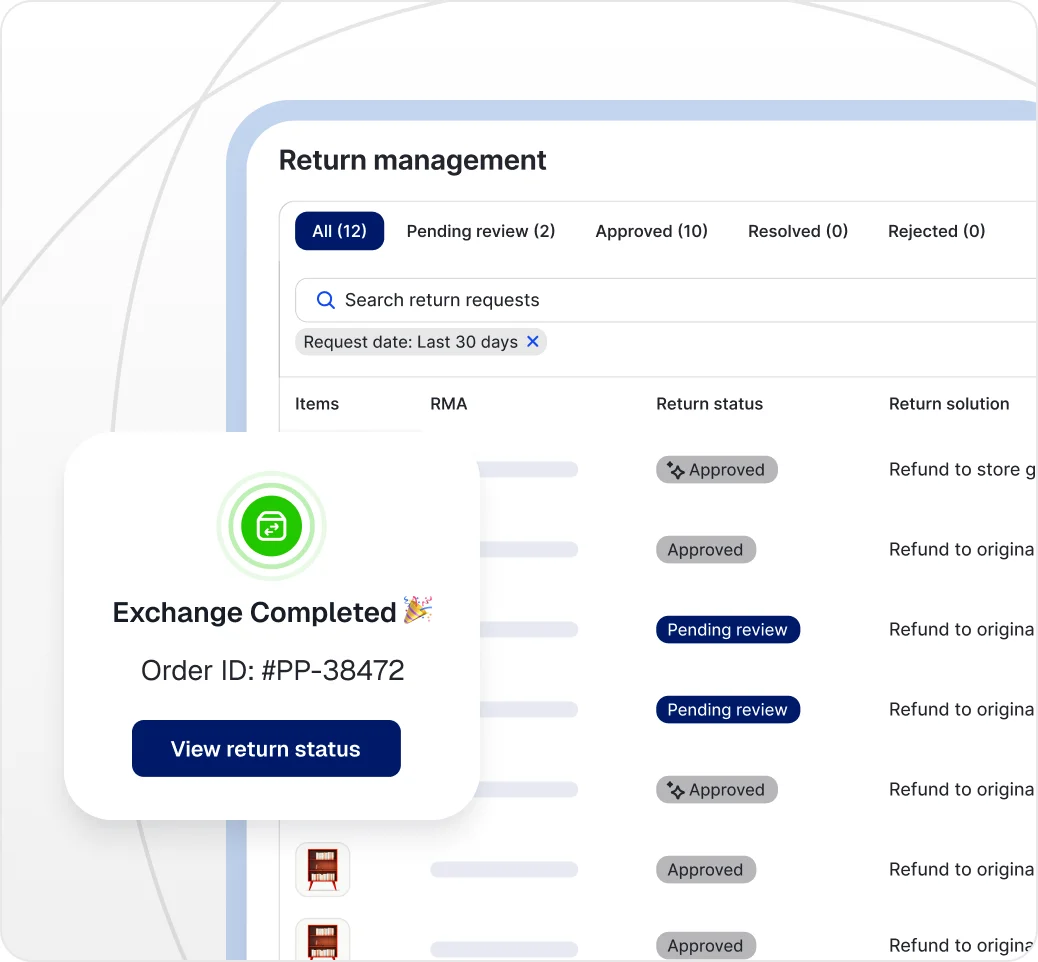This screenshot has width=1038, height=962.
Task: Click the Return solution column header
Action: (949, 404)
